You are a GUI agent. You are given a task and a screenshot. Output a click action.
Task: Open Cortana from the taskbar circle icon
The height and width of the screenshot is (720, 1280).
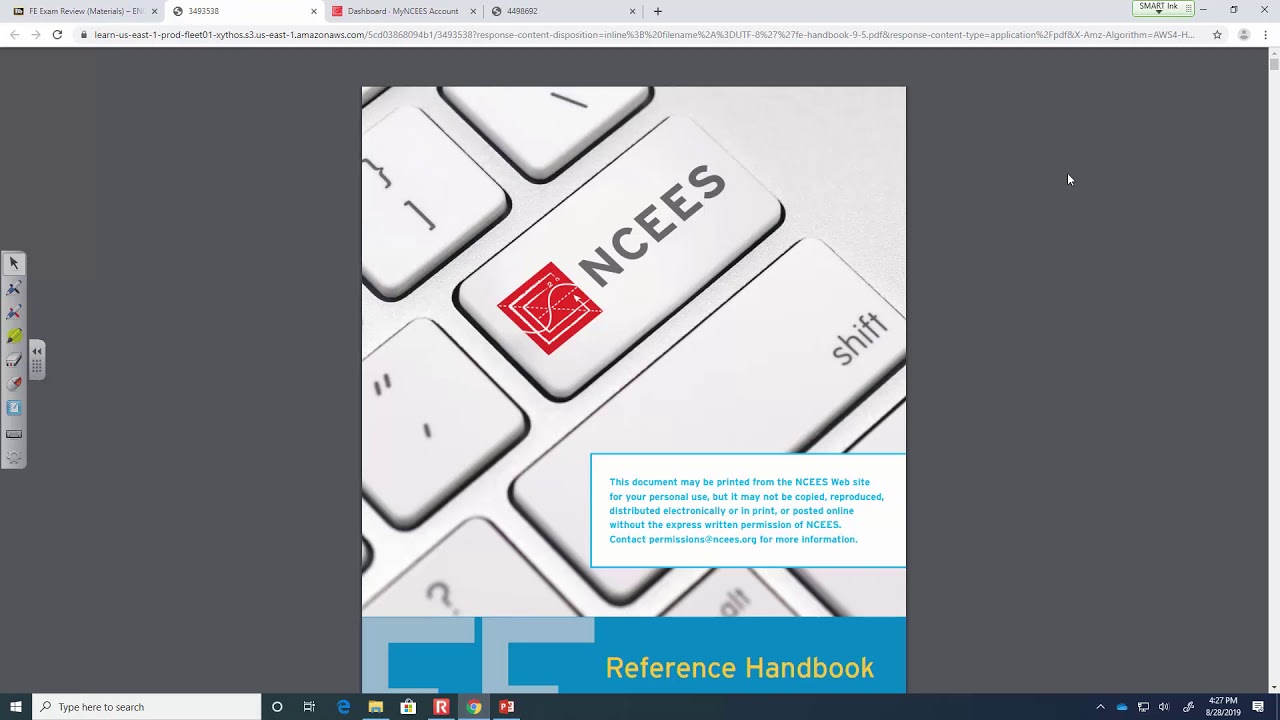pyautogui.click(x=277, y=707)
